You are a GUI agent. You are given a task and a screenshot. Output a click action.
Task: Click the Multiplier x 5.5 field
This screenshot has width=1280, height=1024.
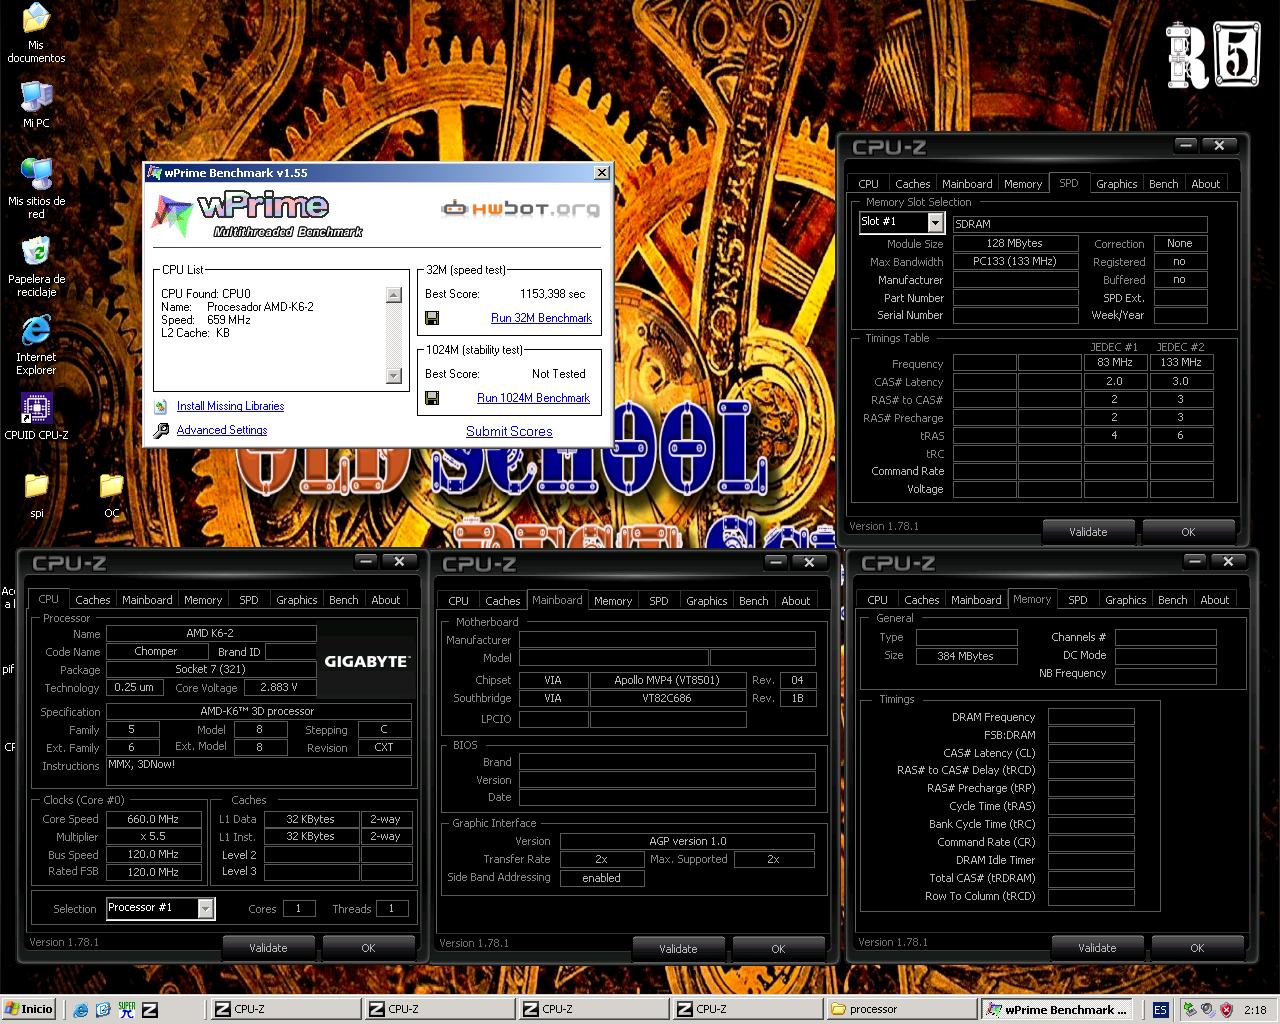[x=153, y=837]
